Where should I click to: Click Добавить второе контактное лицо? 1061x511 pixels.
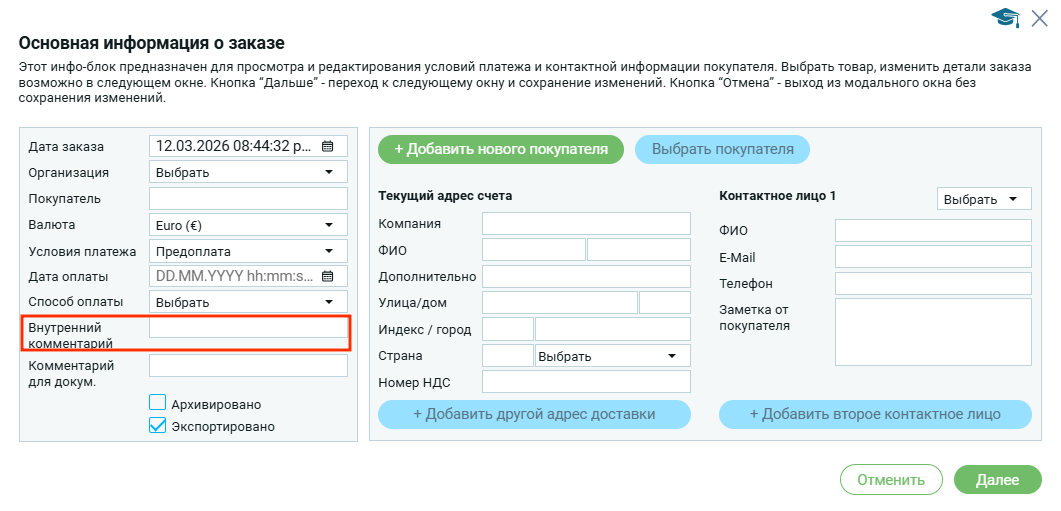875,414
